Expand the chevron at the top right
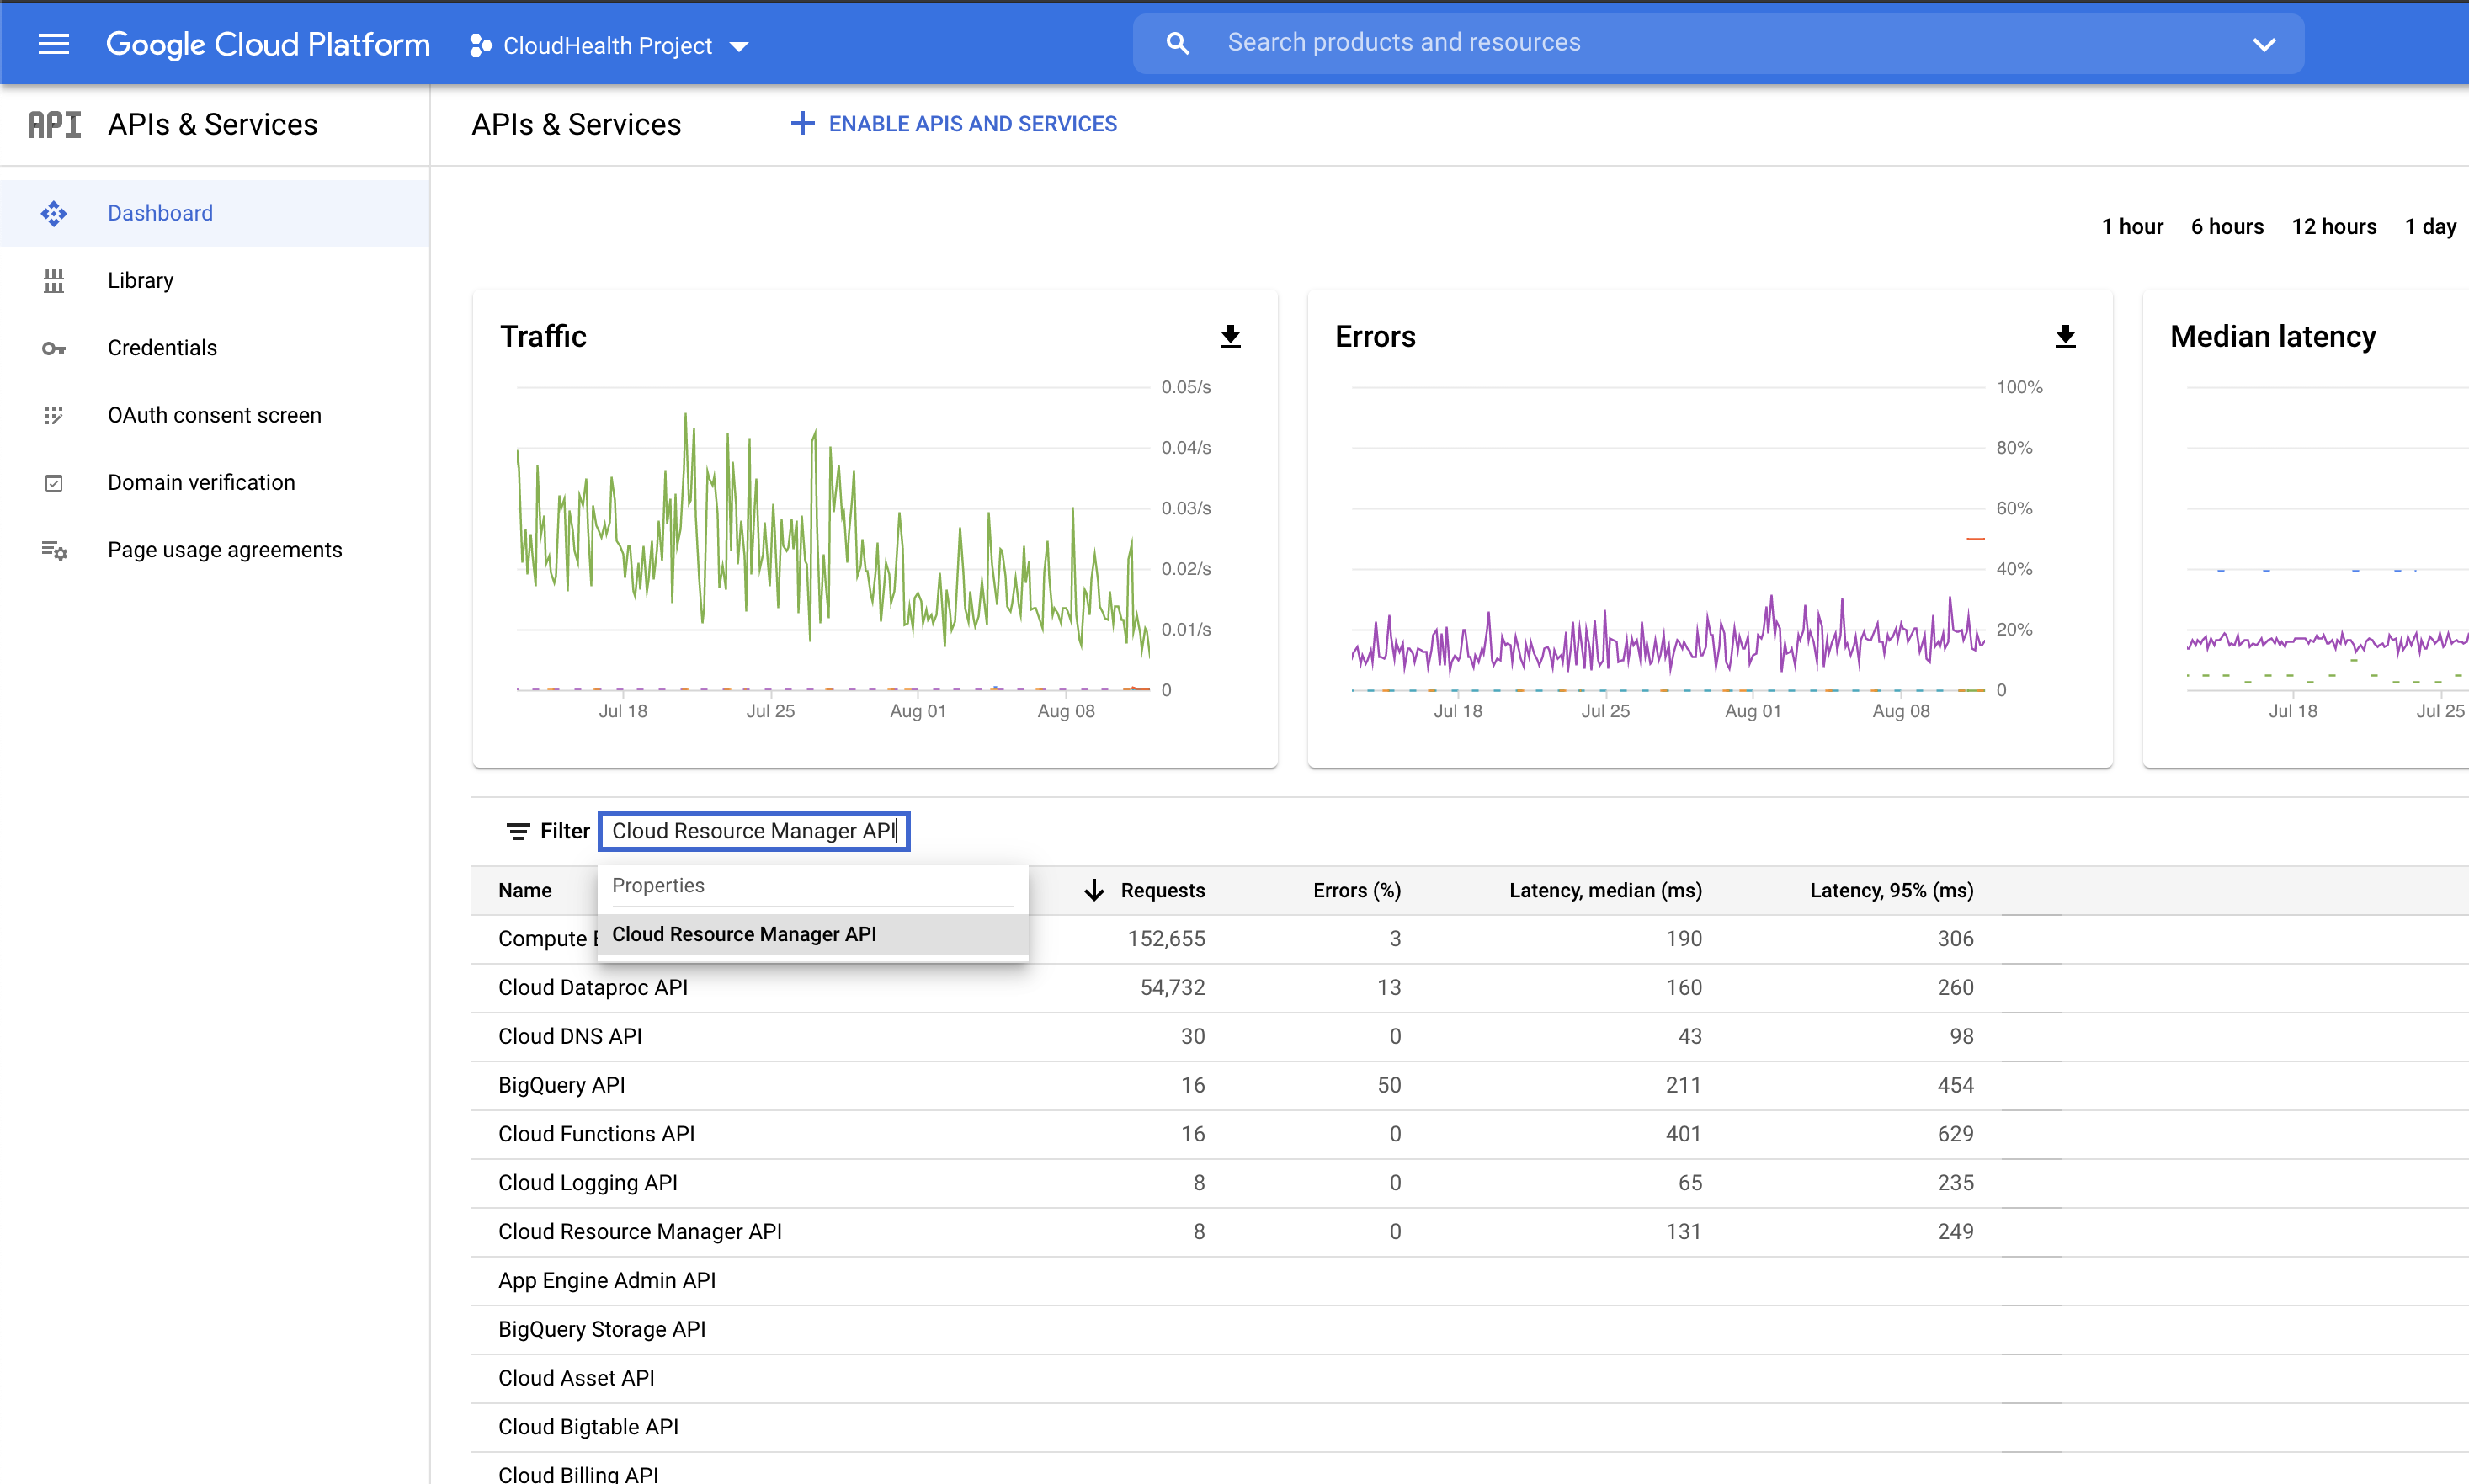This screenshot has height=1484, width=2469. [x=2263, y=43]
